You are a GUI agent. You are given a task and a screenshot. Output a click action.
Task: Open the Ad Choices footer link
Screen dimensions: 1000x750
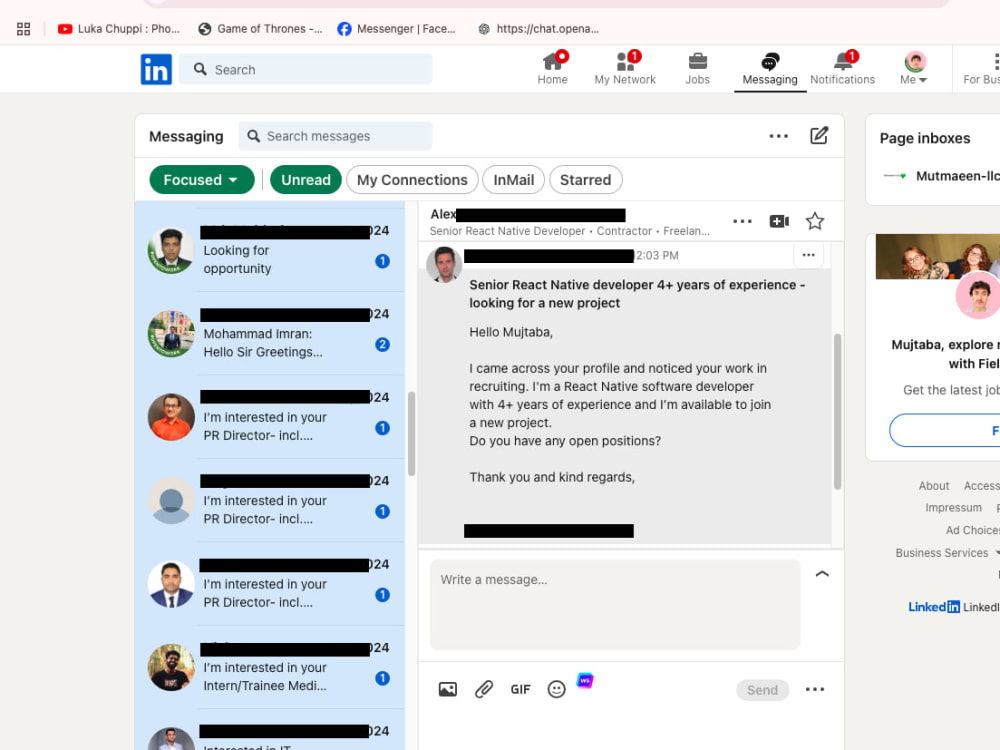pos(973,530)
